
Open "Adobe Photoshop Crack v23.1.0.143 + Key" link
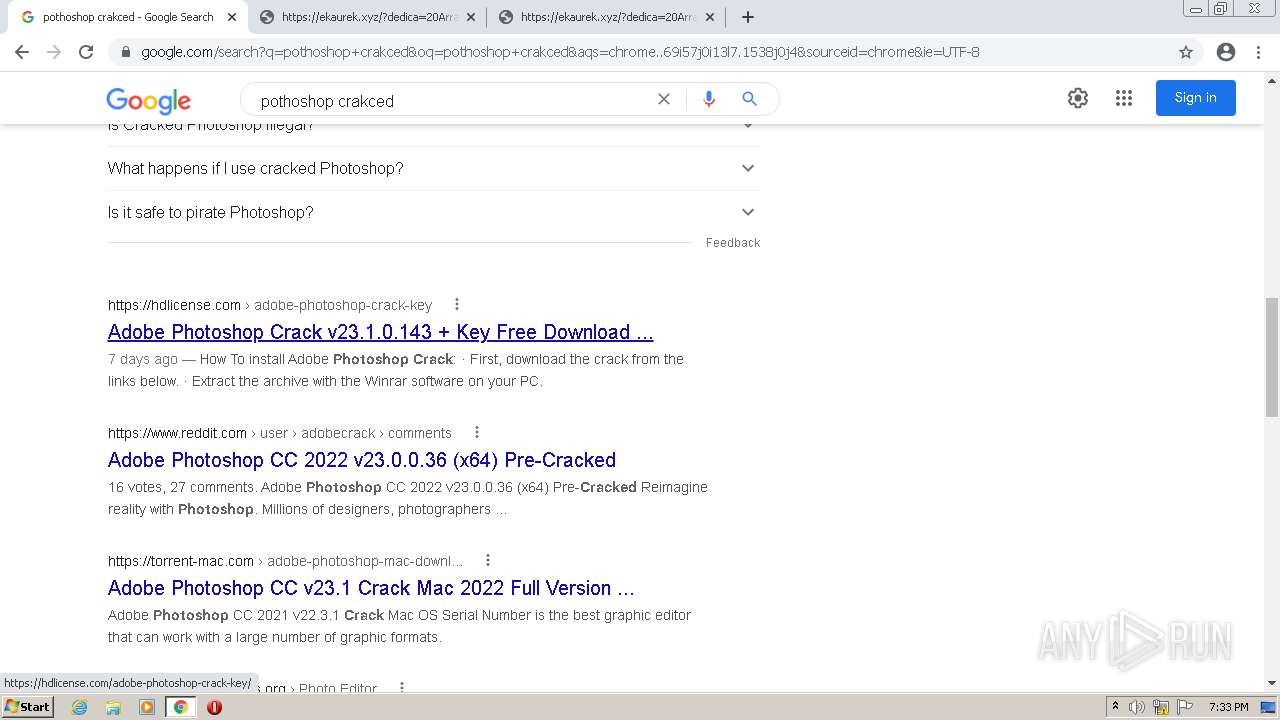pos(380,332)
